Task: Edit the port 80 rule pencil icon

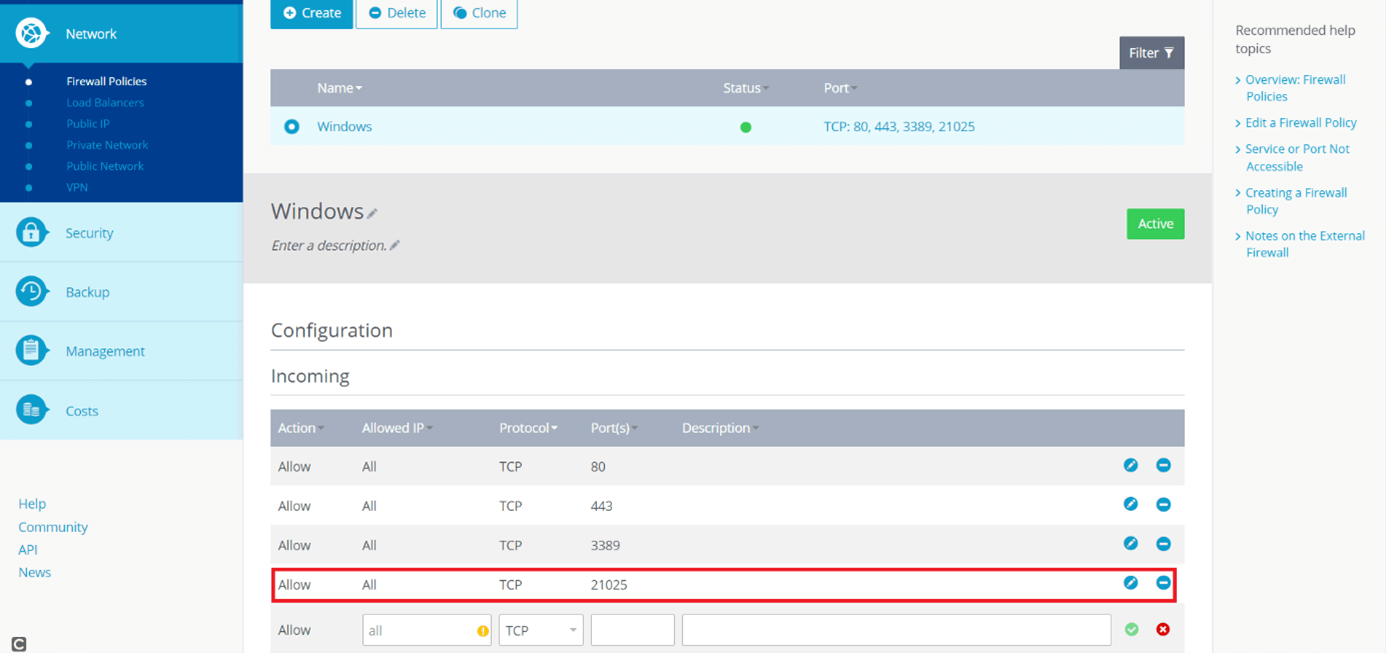Action: (x=1131, y=465)
